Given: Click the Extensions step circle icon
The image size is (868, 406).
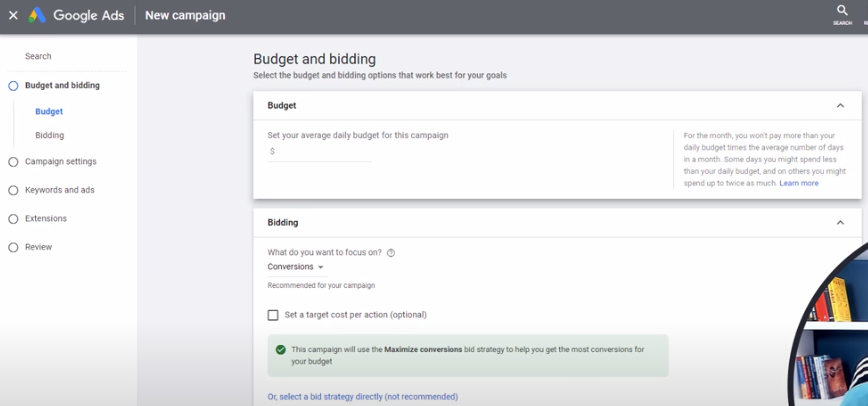Looking at the screenshot, I should coord(14,219).
